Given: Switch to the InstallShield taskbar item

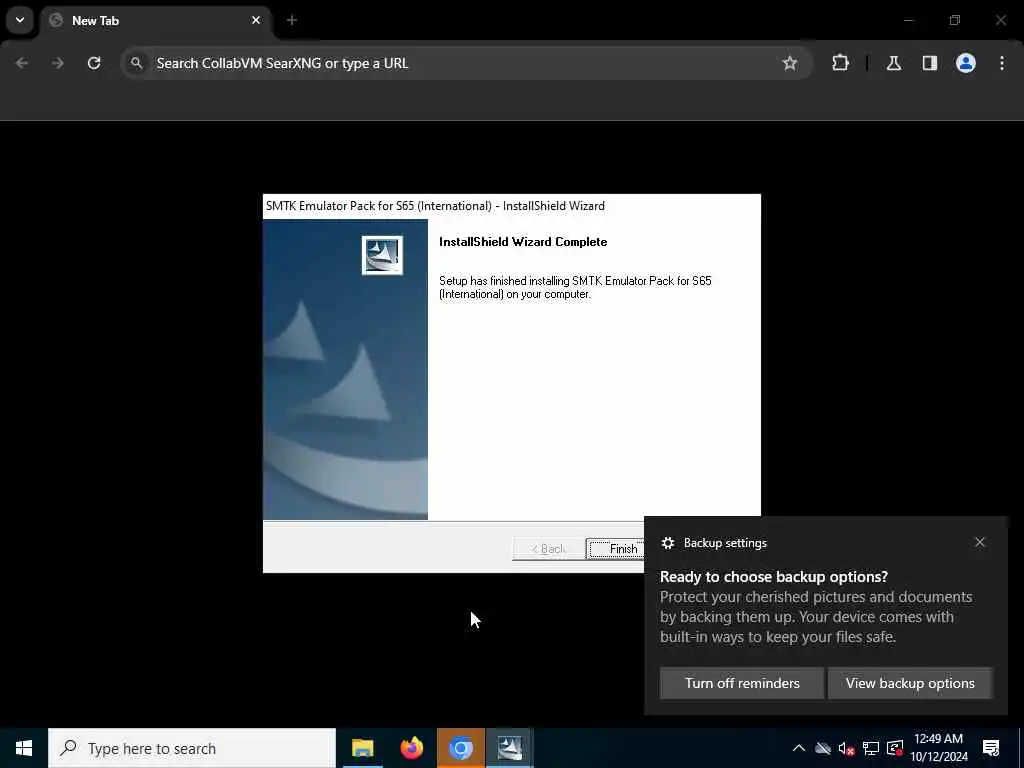Looking at the screenshot, I should tap(509, 748).
